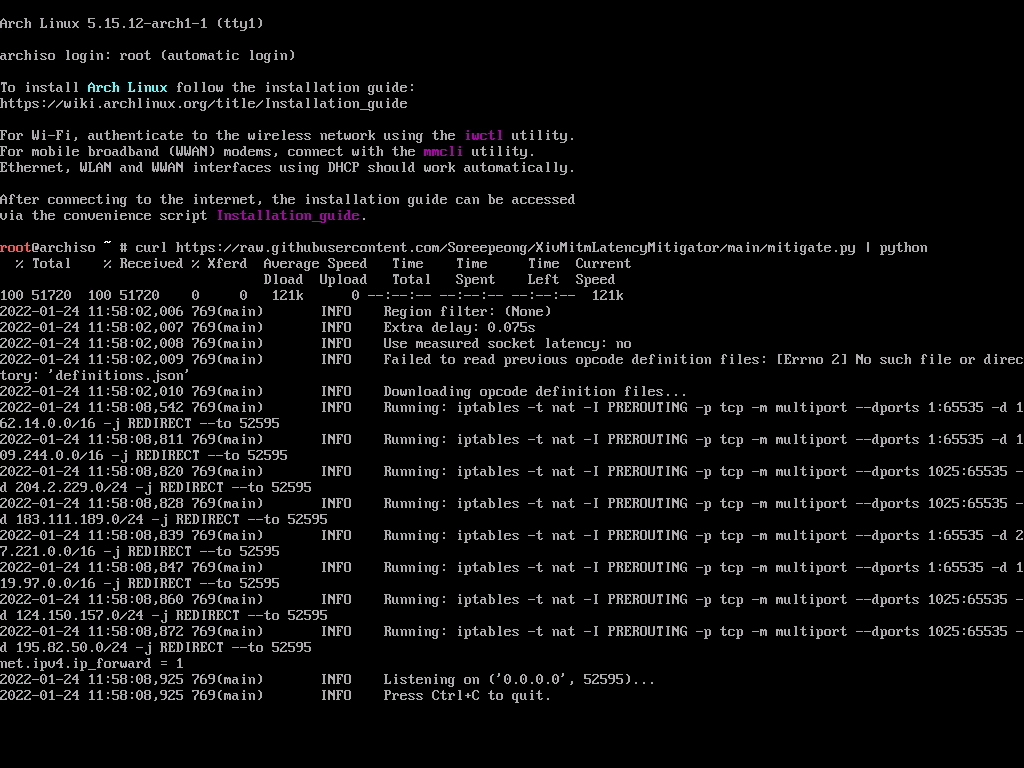Click the 'net.ipv4.ip_forward = 1' line
The width and height of the screenshot is (1024, 768).
[91, 664]
